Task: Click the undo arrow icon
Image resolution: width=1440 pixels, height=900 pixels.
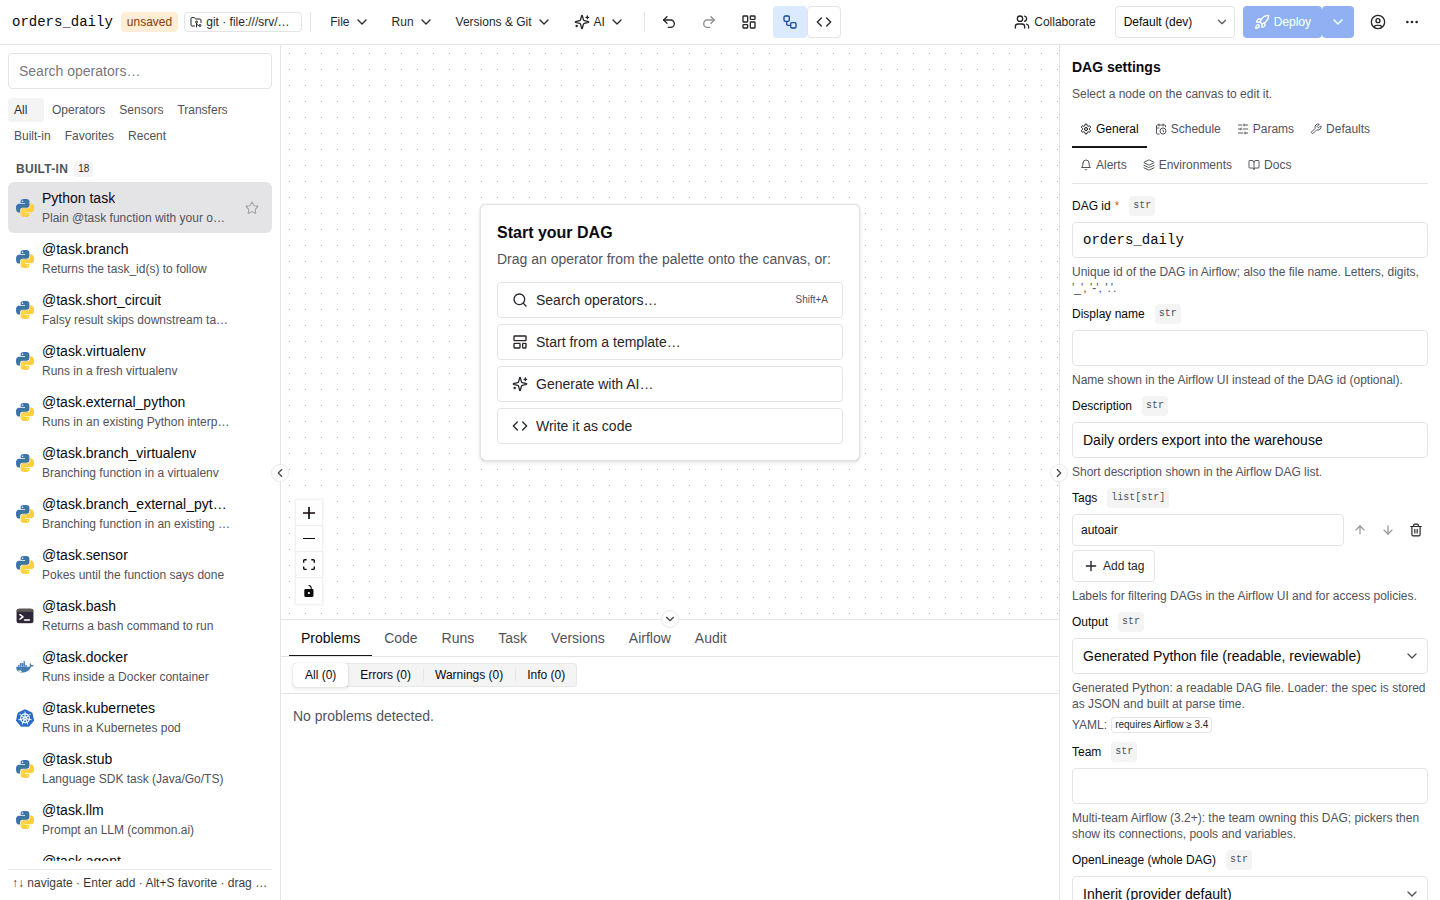Action: coord(669,22)
